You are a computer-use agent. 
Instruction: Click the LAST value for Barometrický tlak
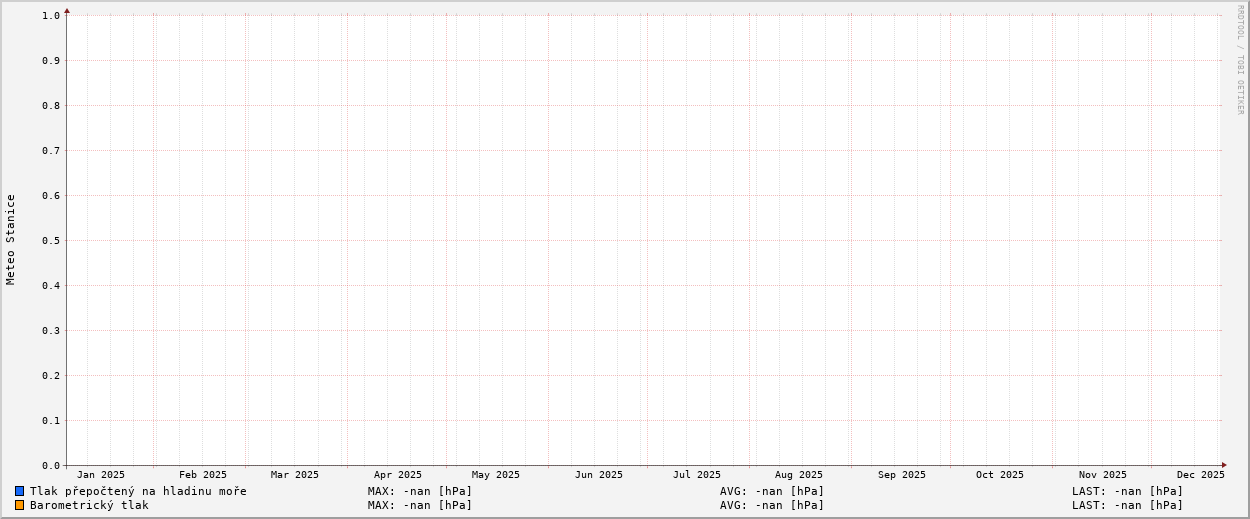click(1127, 505)
